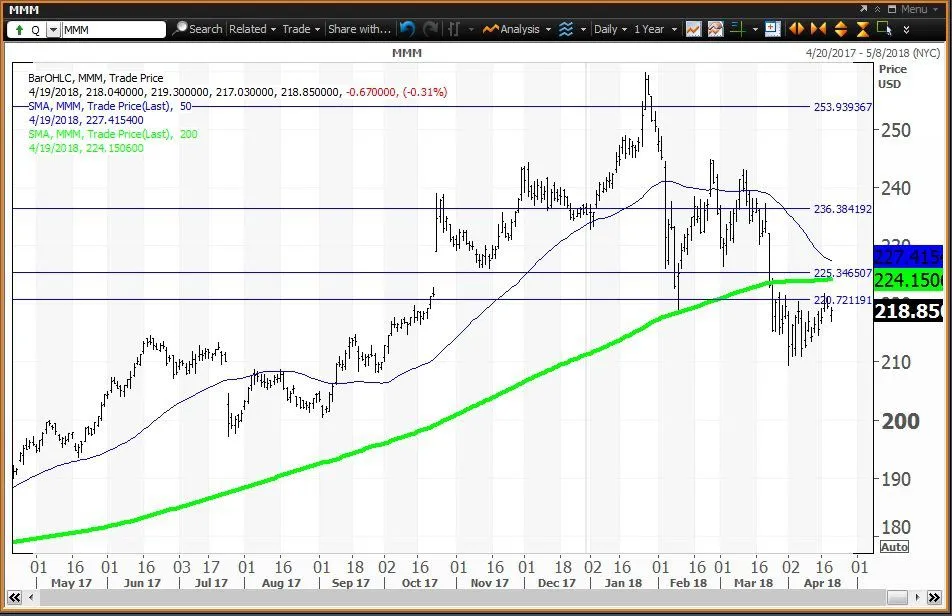This screenshot has height=616, width=952.
Task: Open the Daily interval dropdown
Action: coord(610,29)
